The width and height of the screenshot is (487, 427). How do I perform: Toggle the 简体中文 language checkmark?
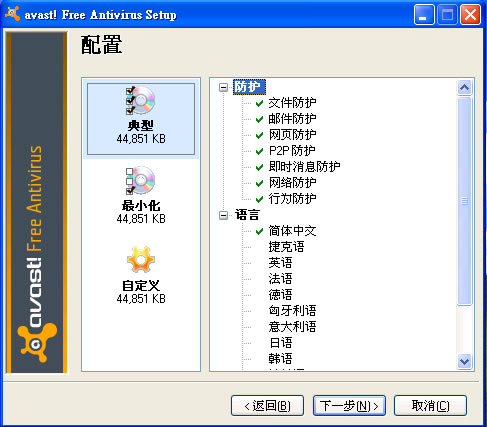(x=259, y=231)
